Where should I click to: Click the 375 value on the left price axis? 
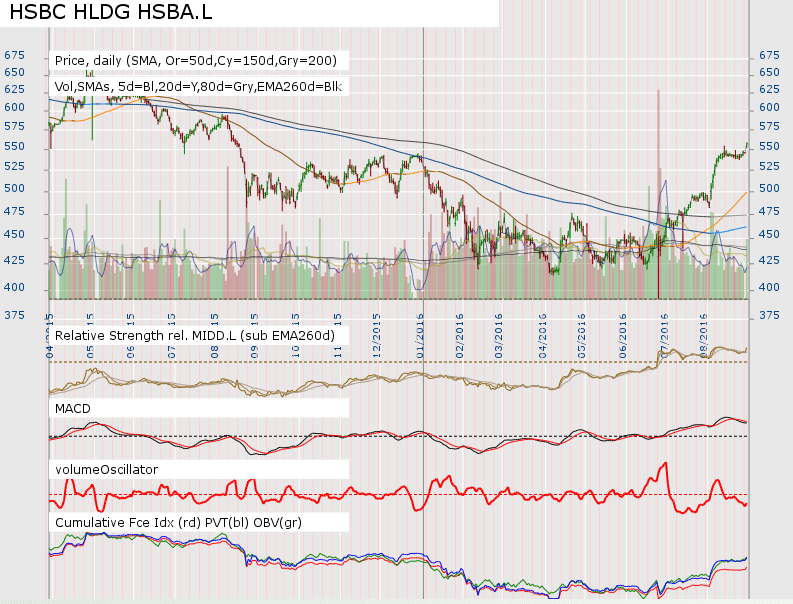point(14,315)
